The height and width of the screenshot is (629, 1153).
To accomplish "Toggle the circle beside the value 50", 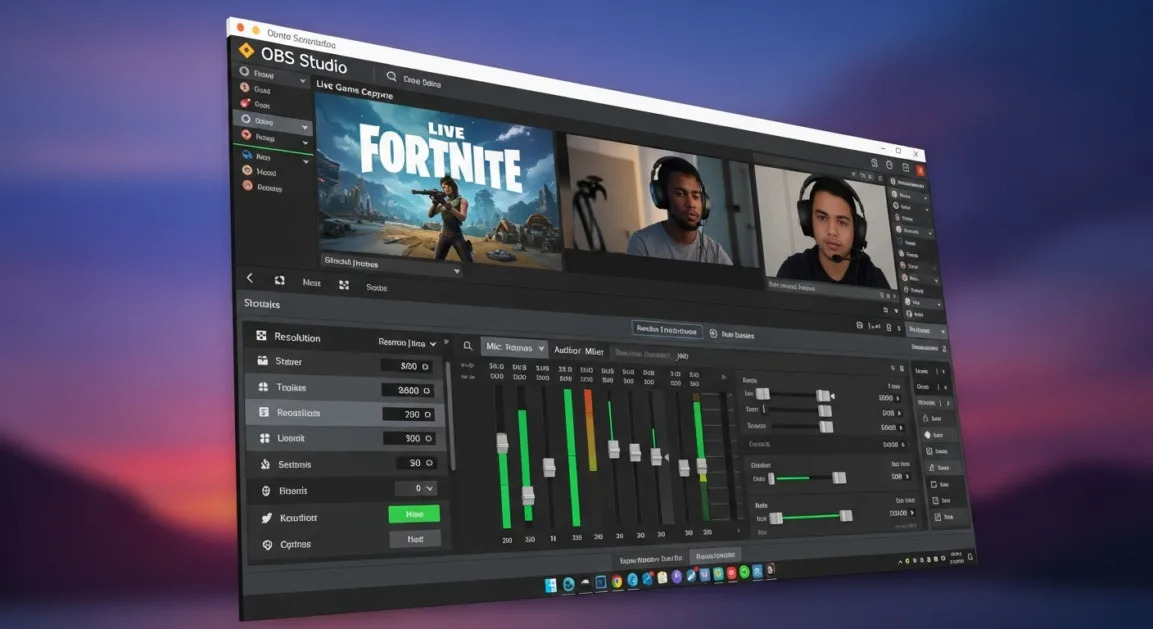I will click(x=429, y=463).
